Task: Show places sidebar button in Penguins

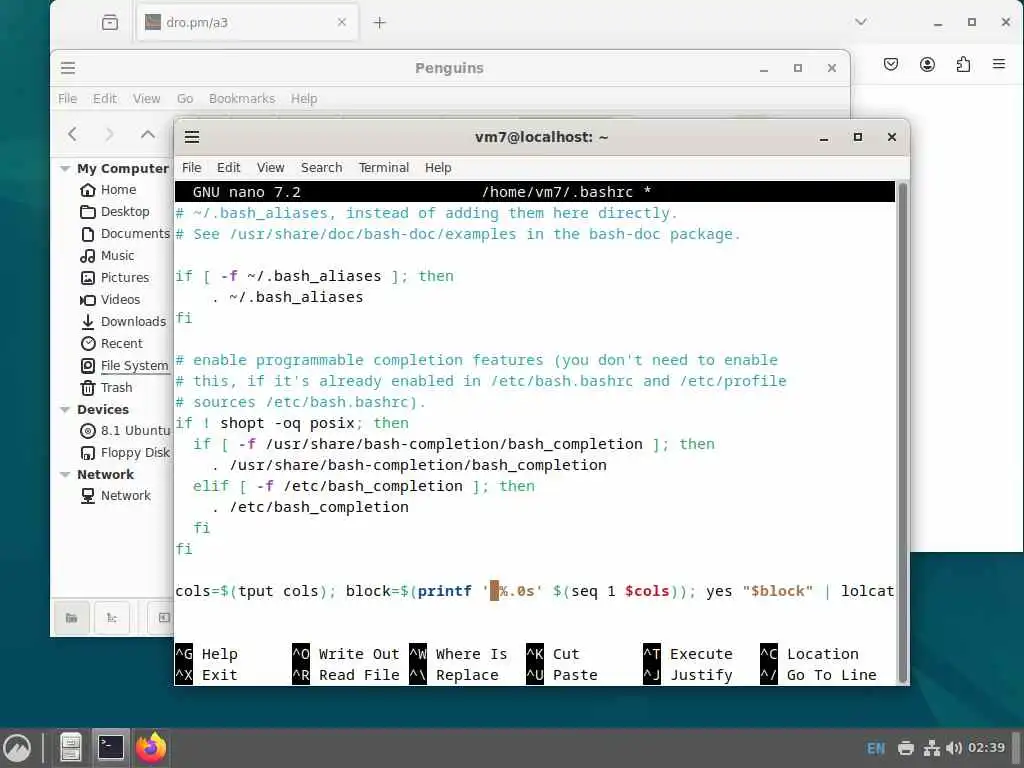Action: pos(71,618)
